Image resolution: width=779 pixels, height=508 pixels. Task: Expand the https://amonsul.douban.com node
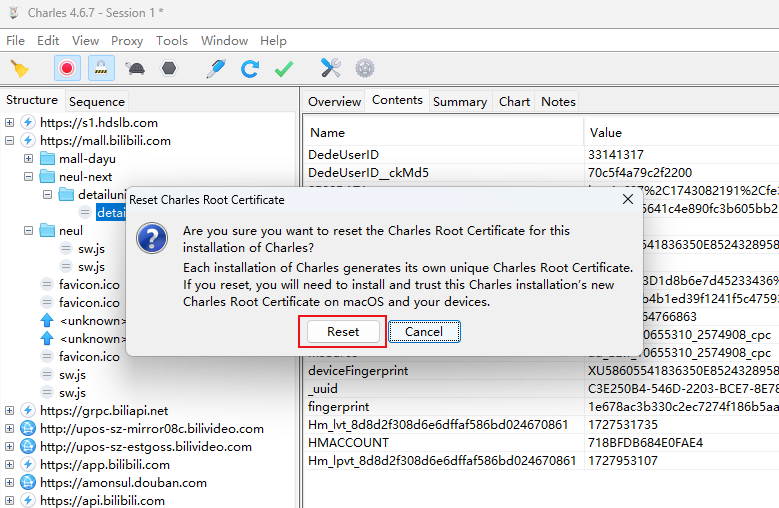point(9,482)
